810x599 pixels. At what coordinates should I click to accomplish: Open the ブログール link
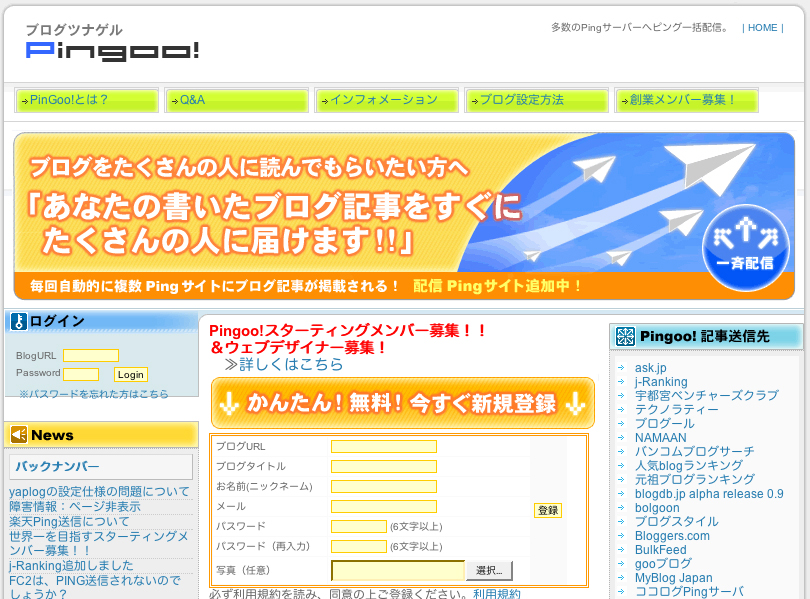[x=664, y=423]
